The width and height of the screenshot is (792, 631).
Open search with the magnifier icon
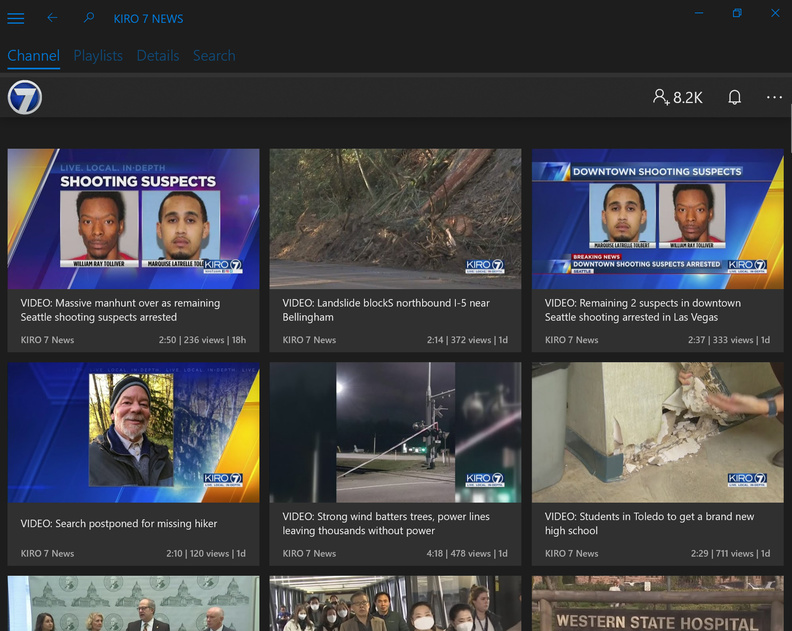(x=89, y=18)
